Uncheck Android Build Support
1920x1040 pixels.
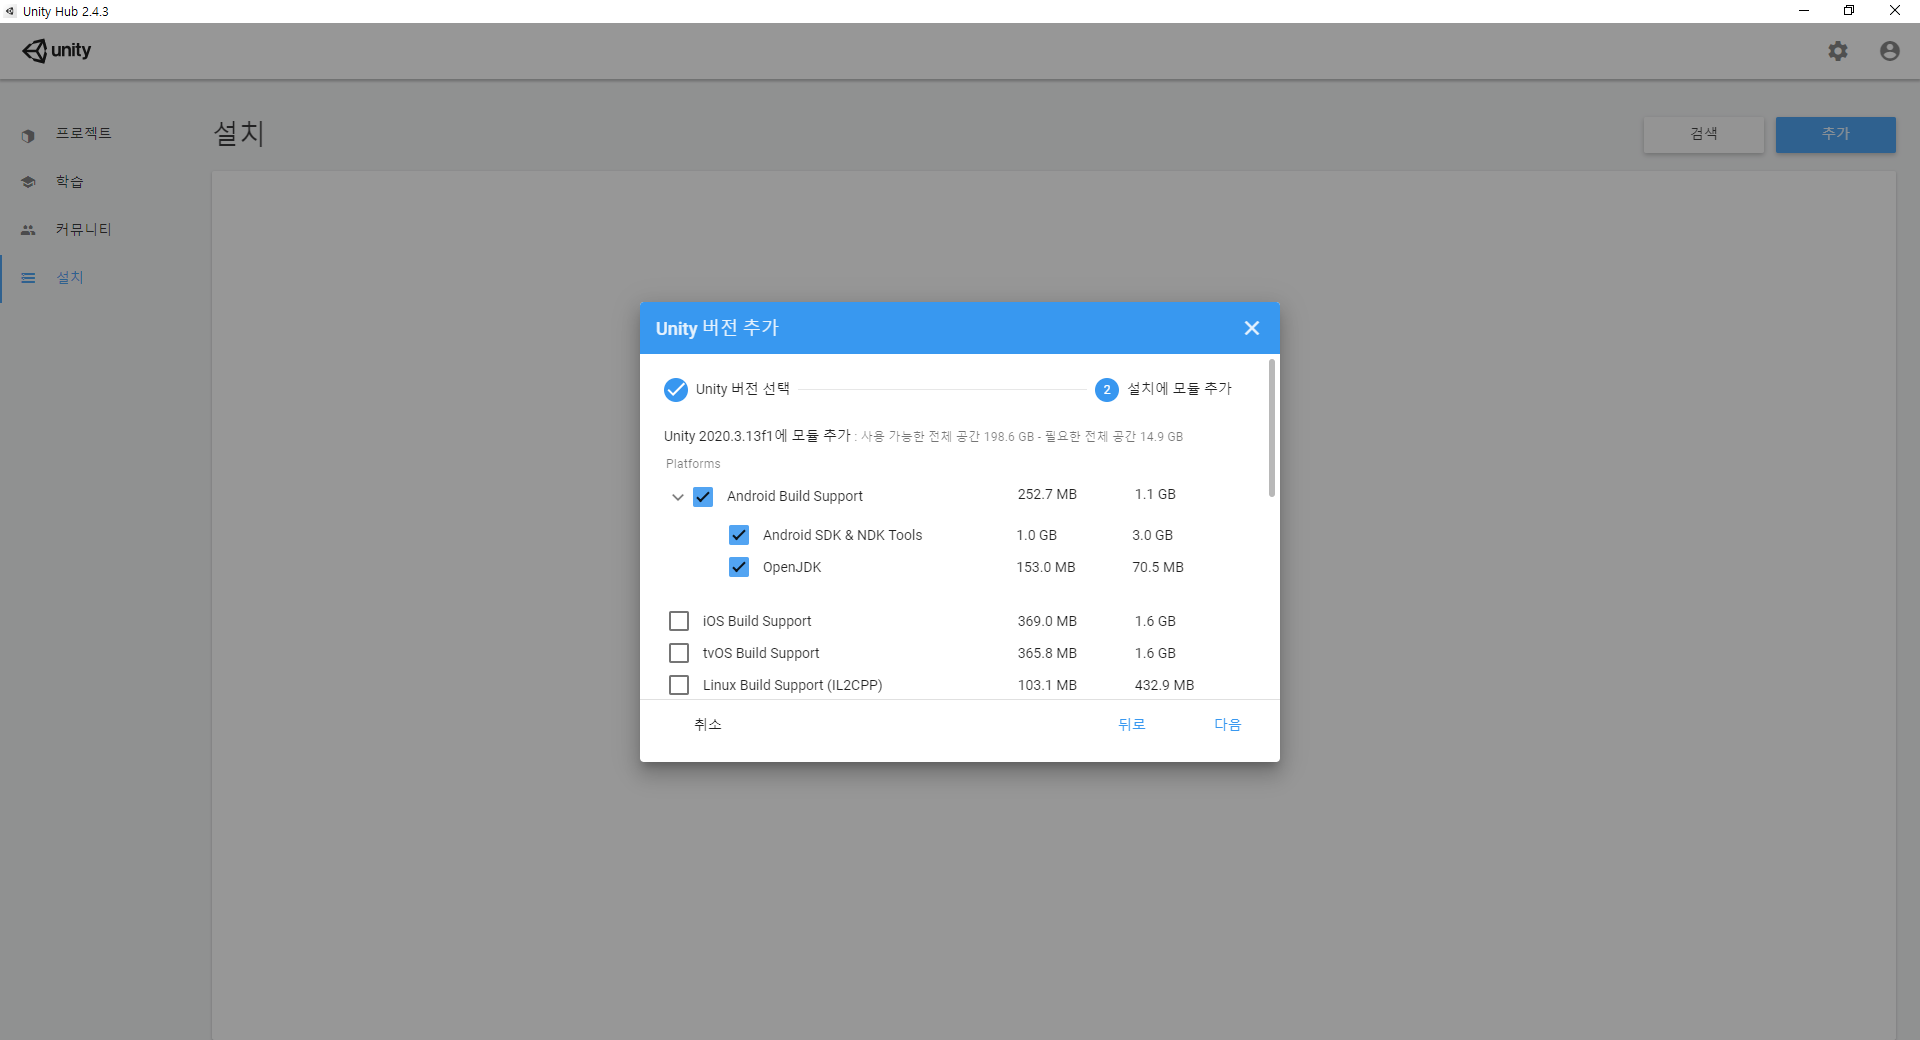tap(703, 496)
